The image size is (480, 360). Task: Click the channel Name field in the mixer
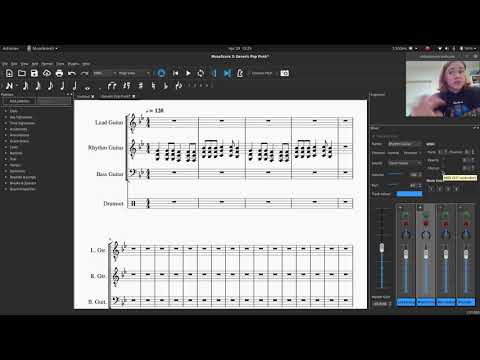(x=405, y=144)
